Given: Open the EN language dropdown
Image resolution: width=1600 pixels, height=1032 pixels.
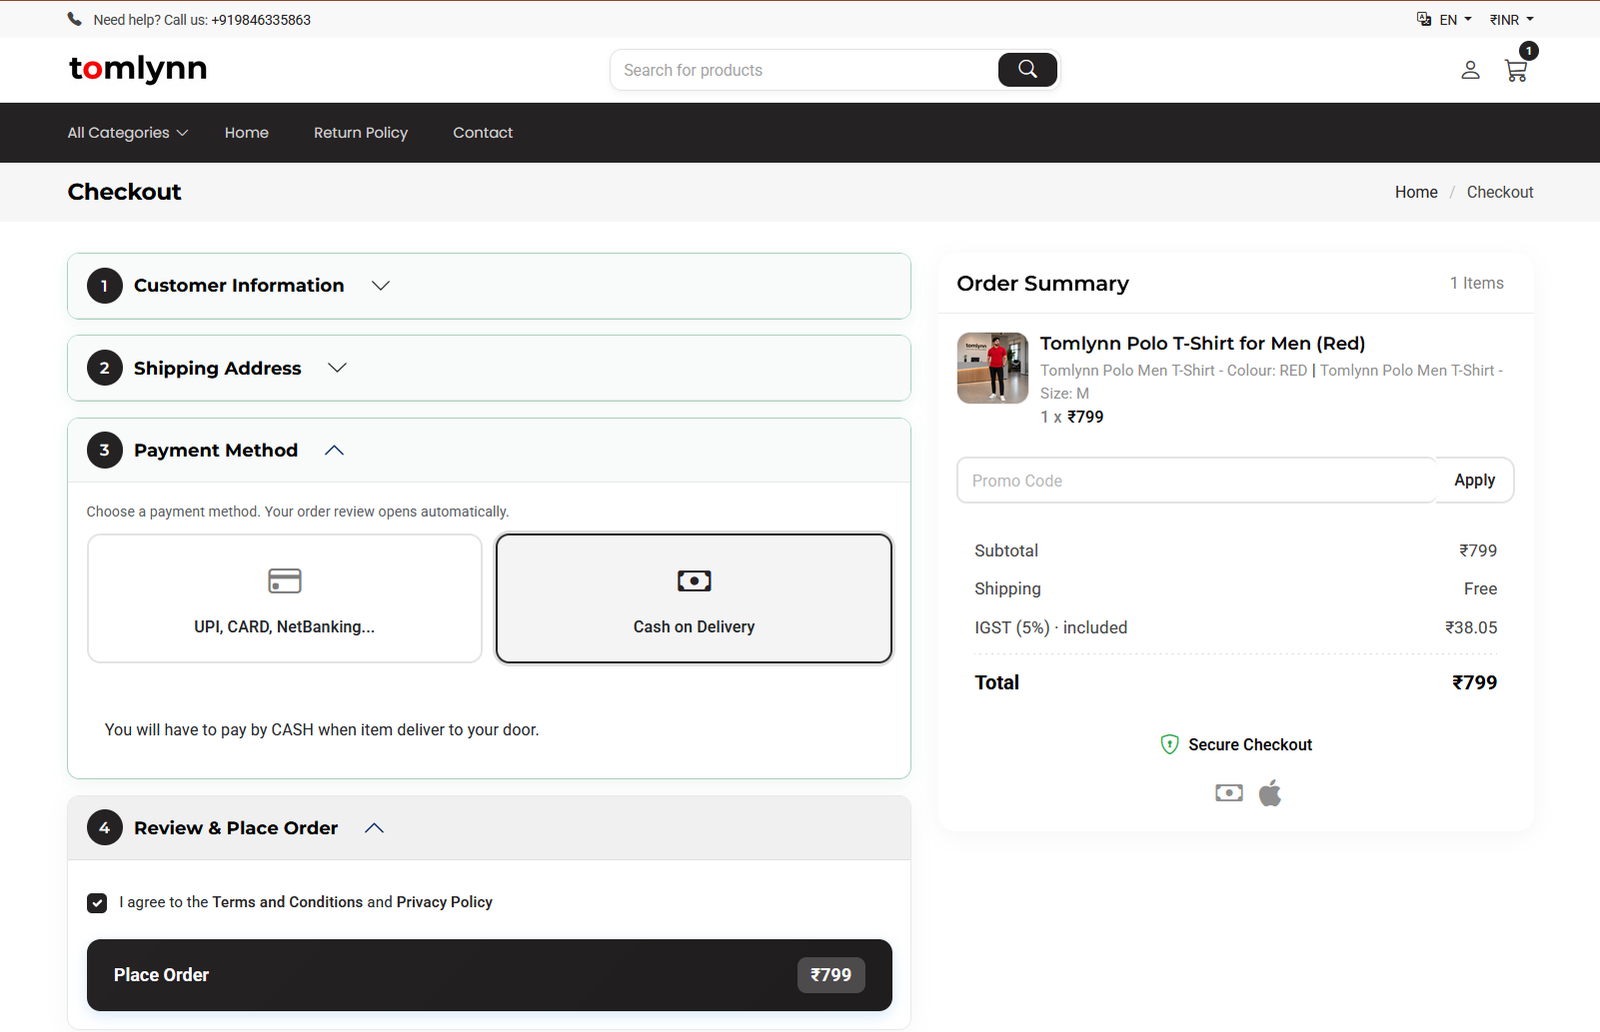Looking at the screenshot, I should click(1455, 19).
